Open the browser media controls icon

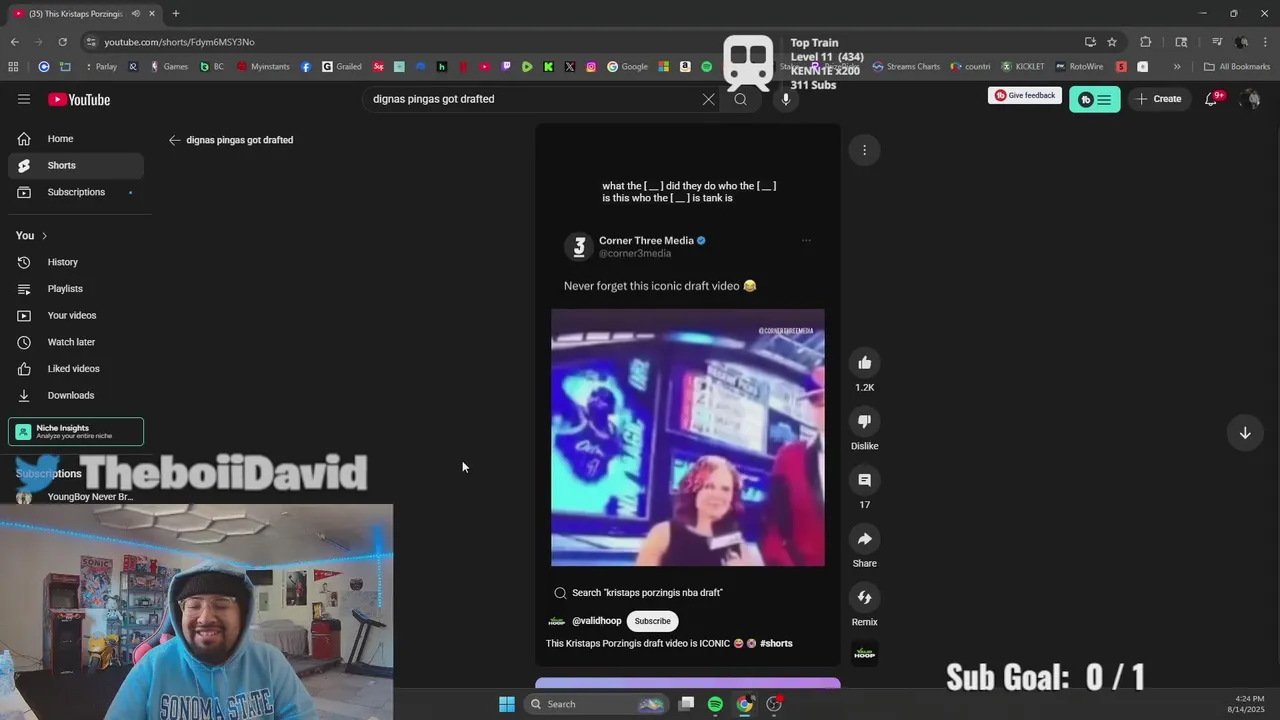coord(1216,42)
